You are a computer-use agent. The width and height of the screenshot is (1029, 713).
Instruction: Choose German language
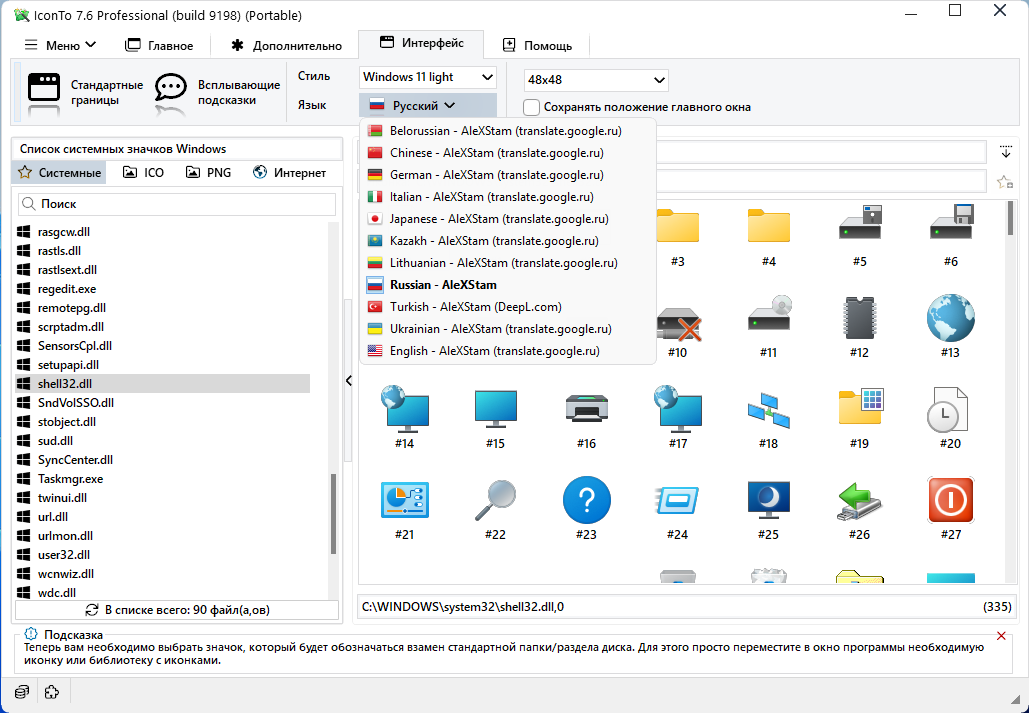pos(508,175)
